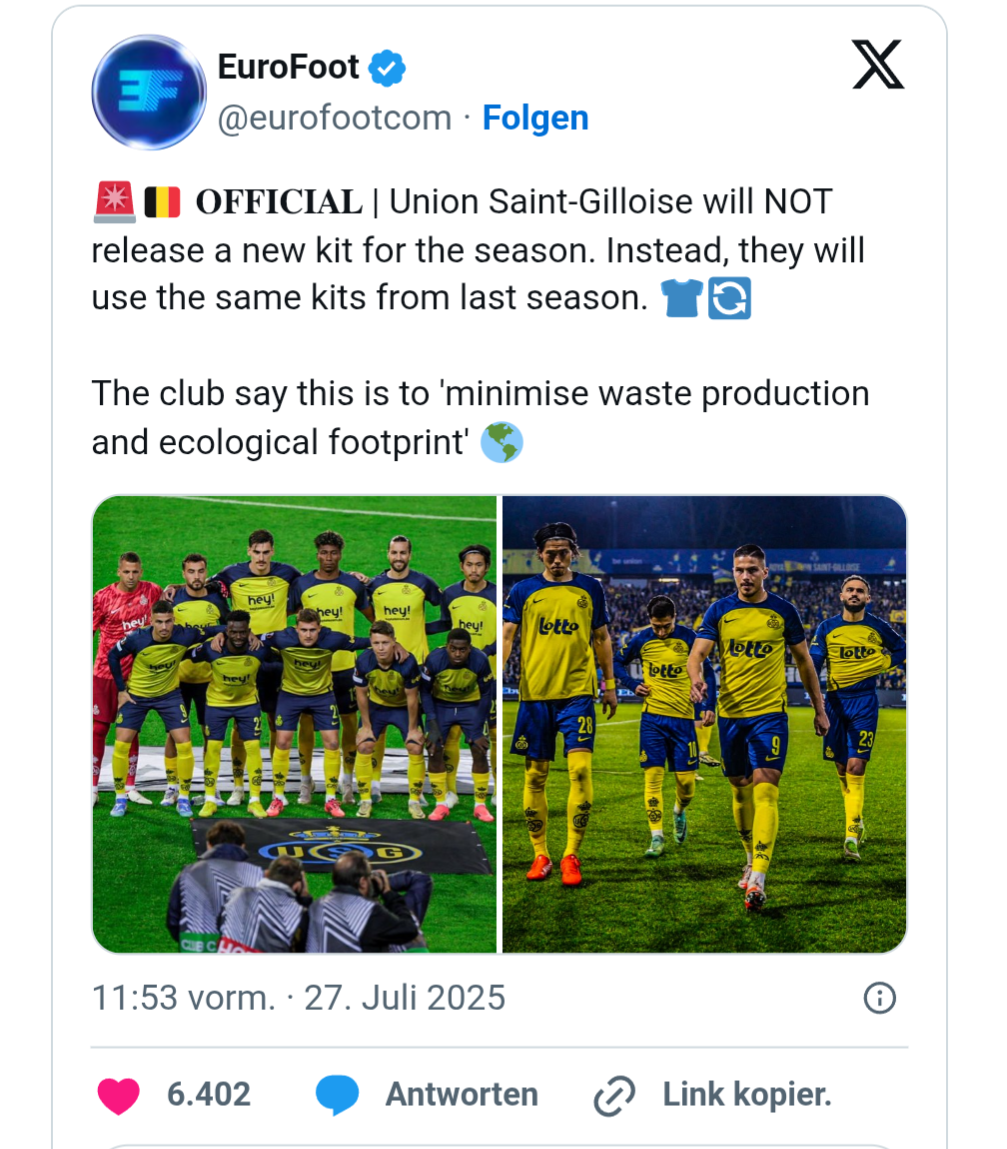
Task: Click the tweet text about minimising waste
Action: pos(480,417)
